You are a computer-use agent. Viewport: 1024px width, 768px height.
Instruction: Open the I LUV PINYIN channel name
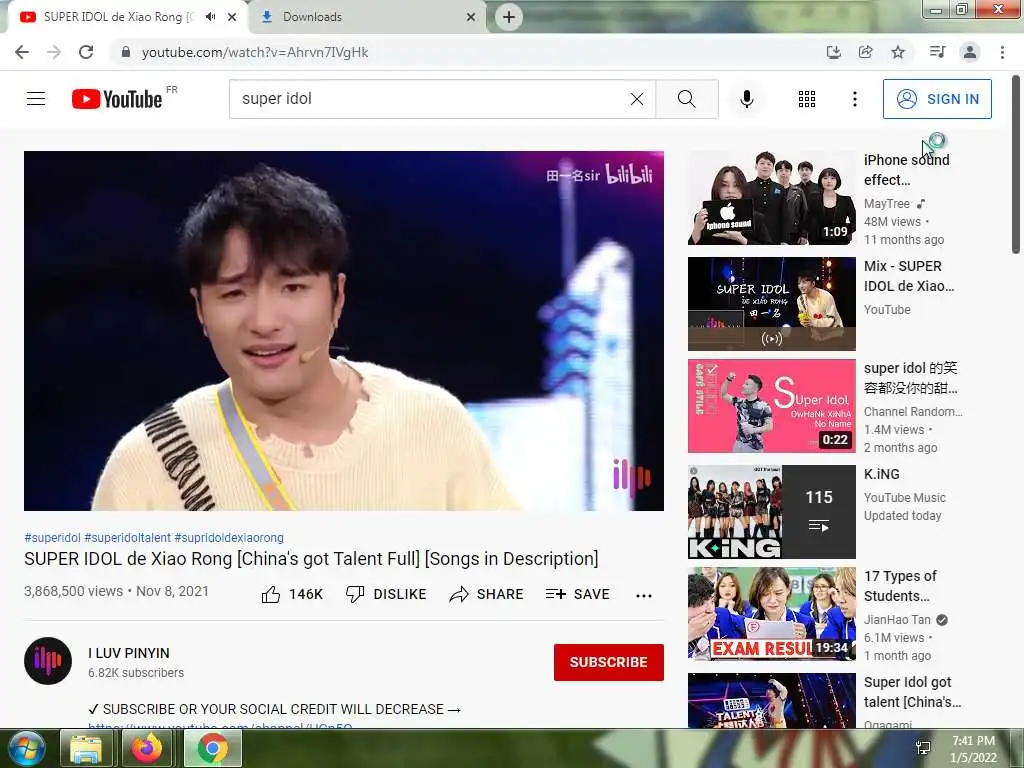[x=129, y=653]
